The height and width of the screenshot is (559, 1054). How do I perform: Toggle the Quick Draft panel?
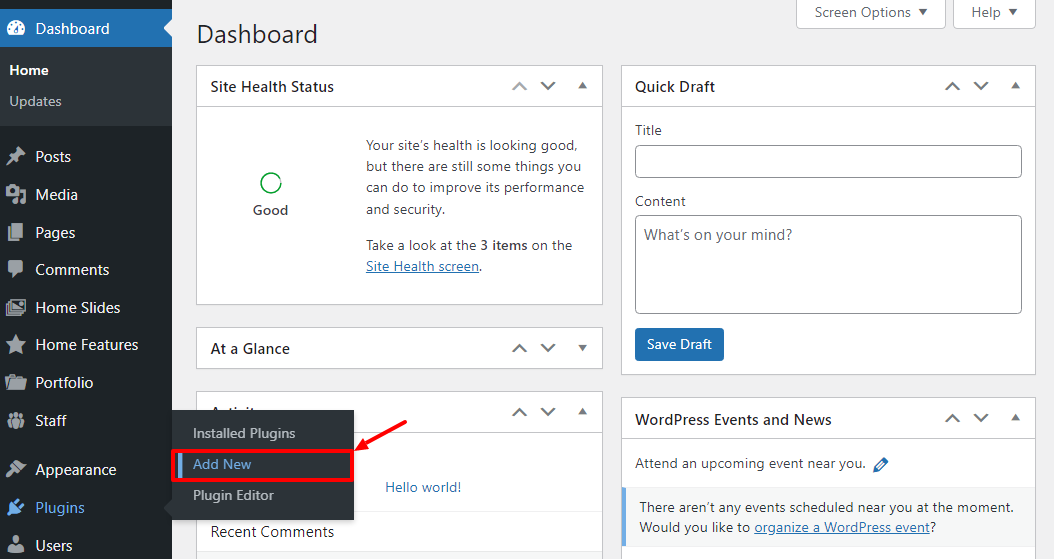(1015, 86)
